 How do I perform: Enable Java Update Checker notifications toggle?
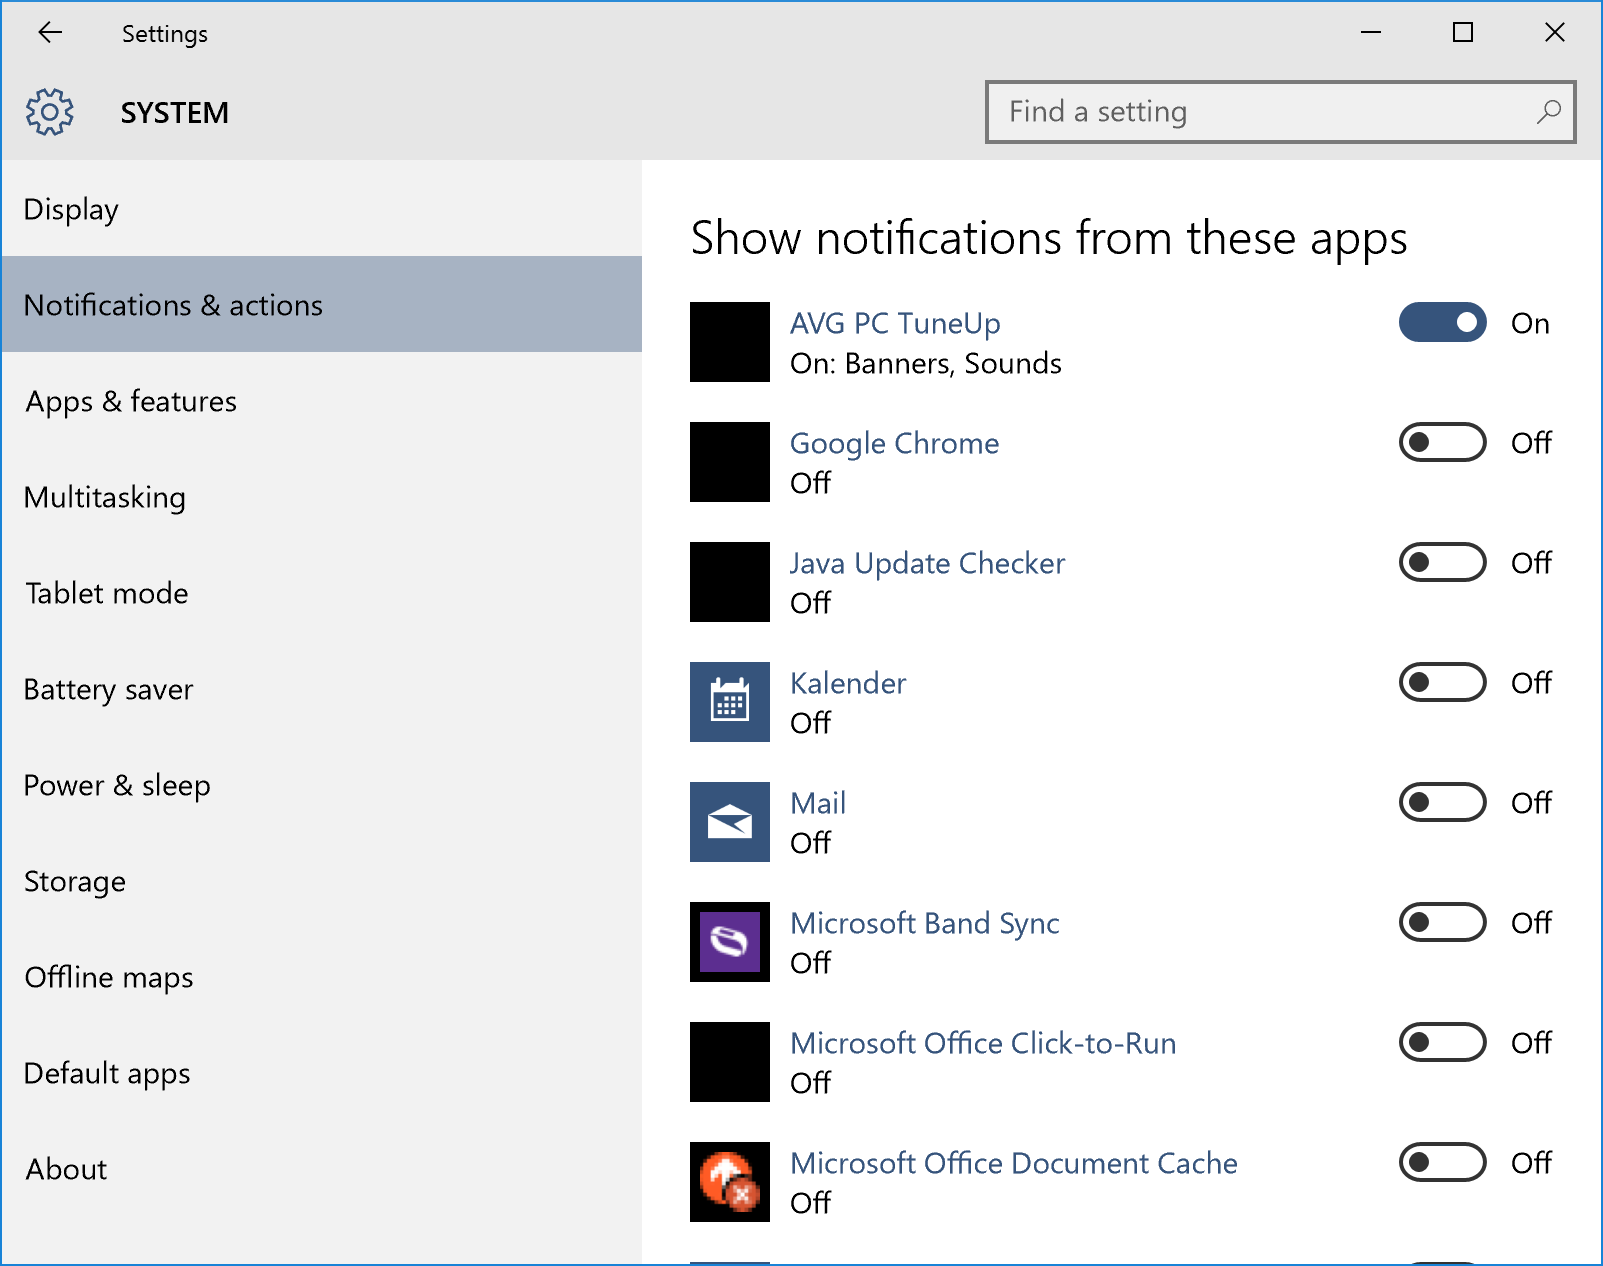tap(1442, 562)
